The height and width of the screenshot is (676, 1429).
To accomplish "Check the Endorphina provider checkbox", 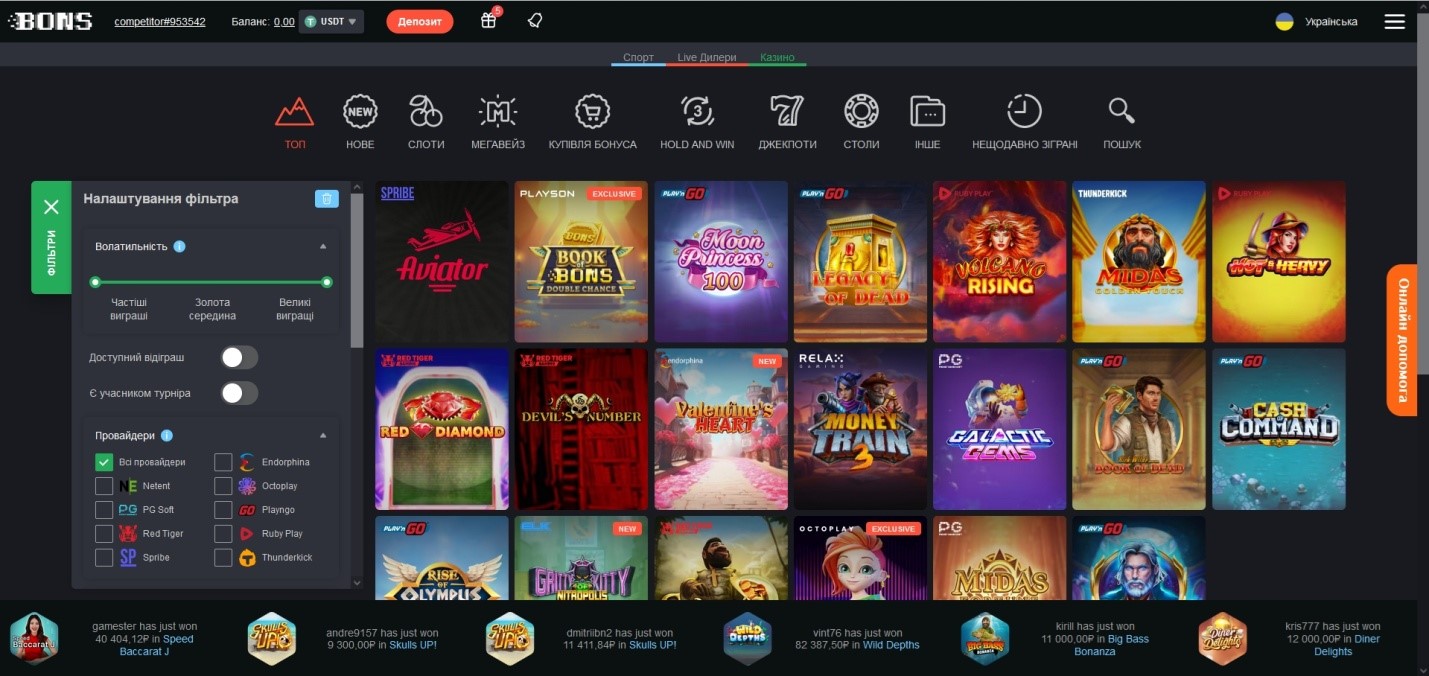I will (223, 462).
